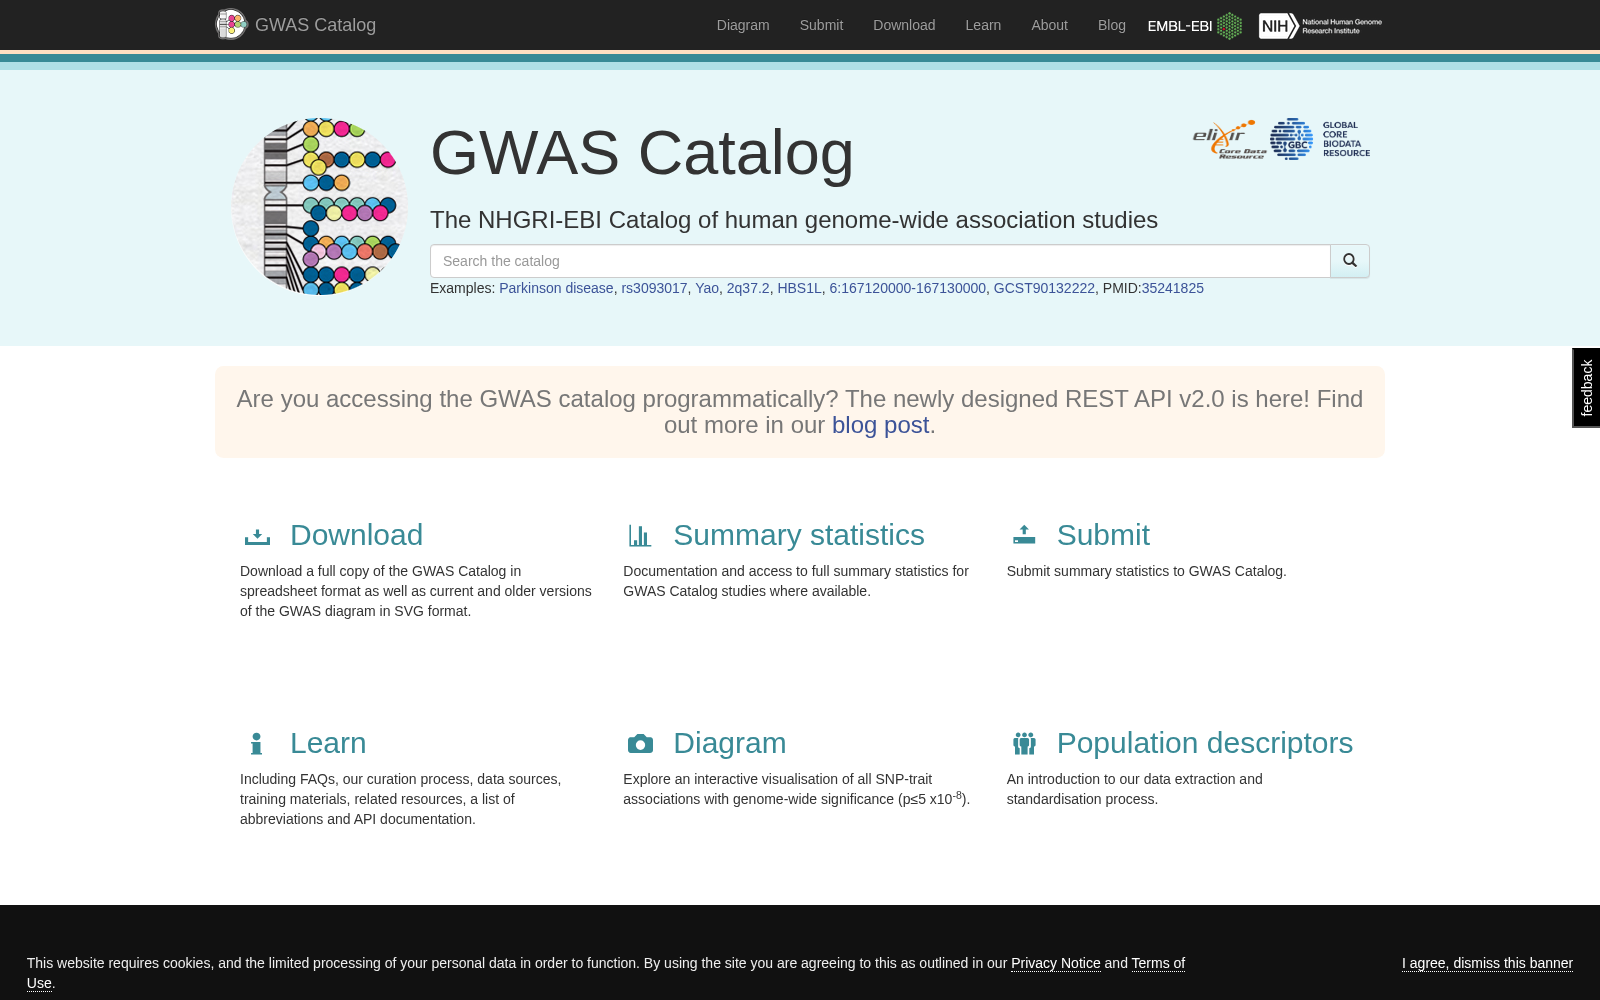Open the Submit section heading link

[1103, 535]
